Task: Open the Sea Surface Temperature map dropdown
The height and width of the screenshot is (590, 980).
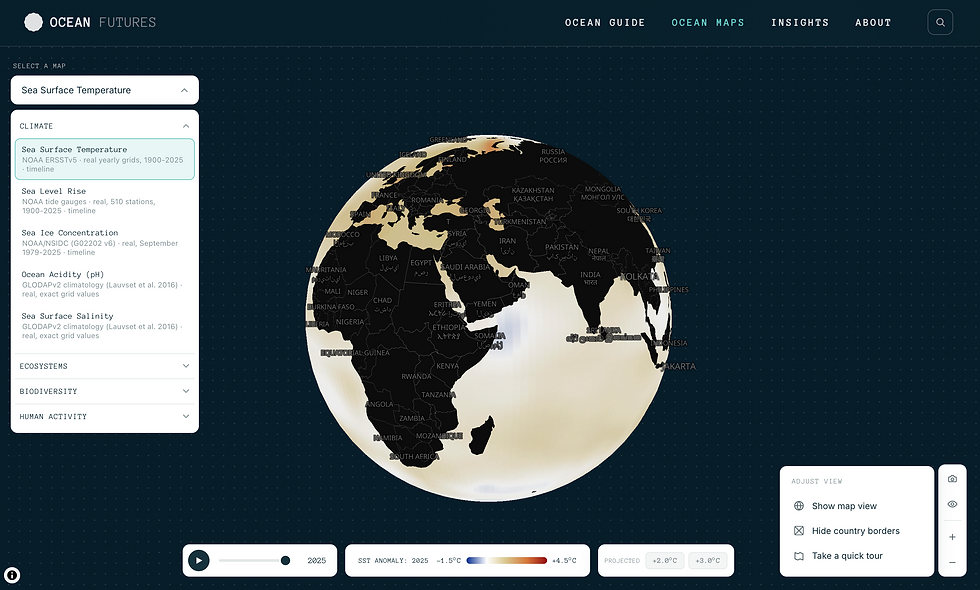Action: [x=105, y=90]
